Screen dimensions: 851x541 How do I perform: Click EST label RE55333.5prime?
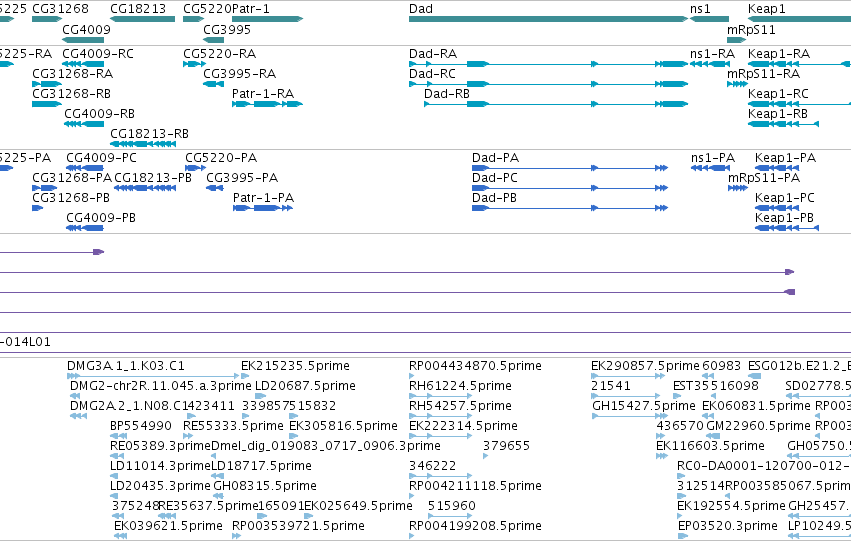[x=233, y=427]
